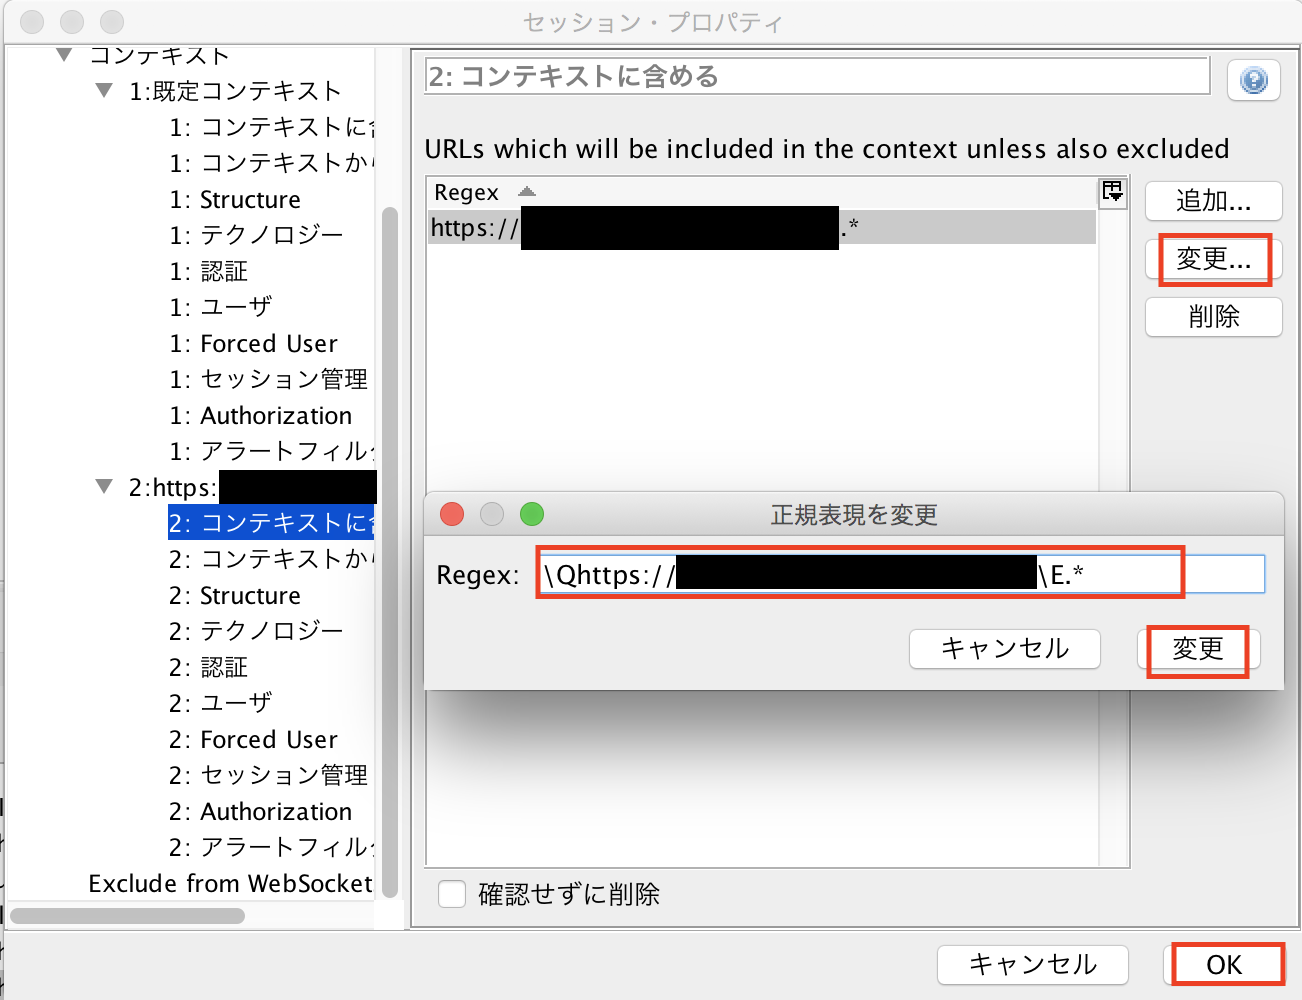Click the 削除 button
The width and height of the screenshot is (1302, 1000).
pos(1213,317)
